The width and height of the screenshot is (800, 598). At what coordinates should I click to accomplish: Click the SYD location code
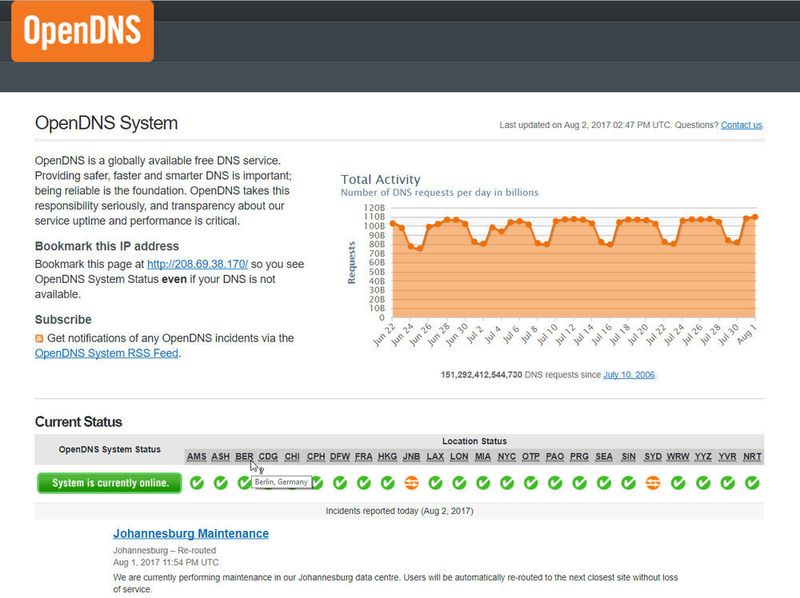coord(653,457)
